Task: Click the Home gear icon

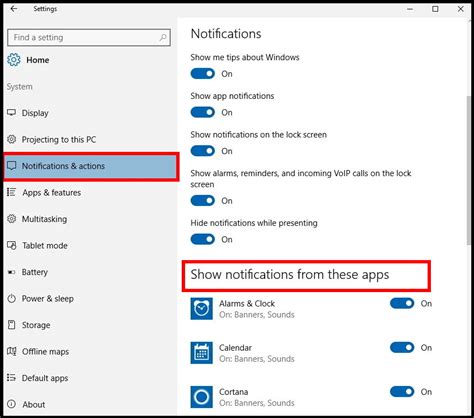Action: 14,60
